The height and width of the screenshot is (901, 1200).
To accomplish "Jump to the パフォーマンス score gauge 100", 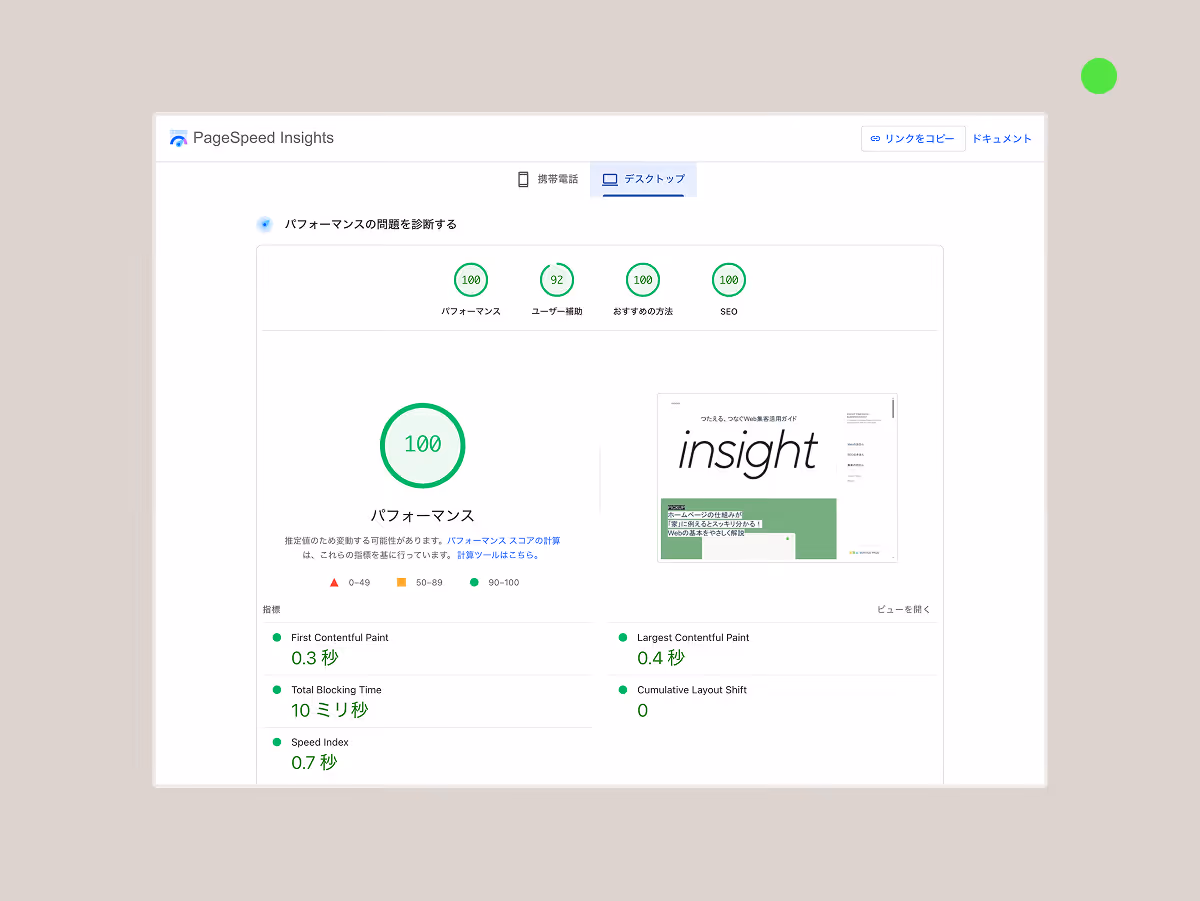I will pos(471,280).
